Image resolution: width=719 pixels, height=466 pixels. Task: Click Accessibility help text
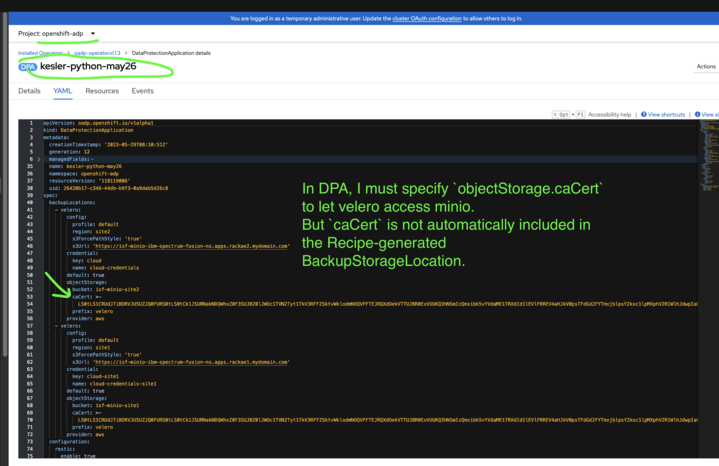point(609,114)
